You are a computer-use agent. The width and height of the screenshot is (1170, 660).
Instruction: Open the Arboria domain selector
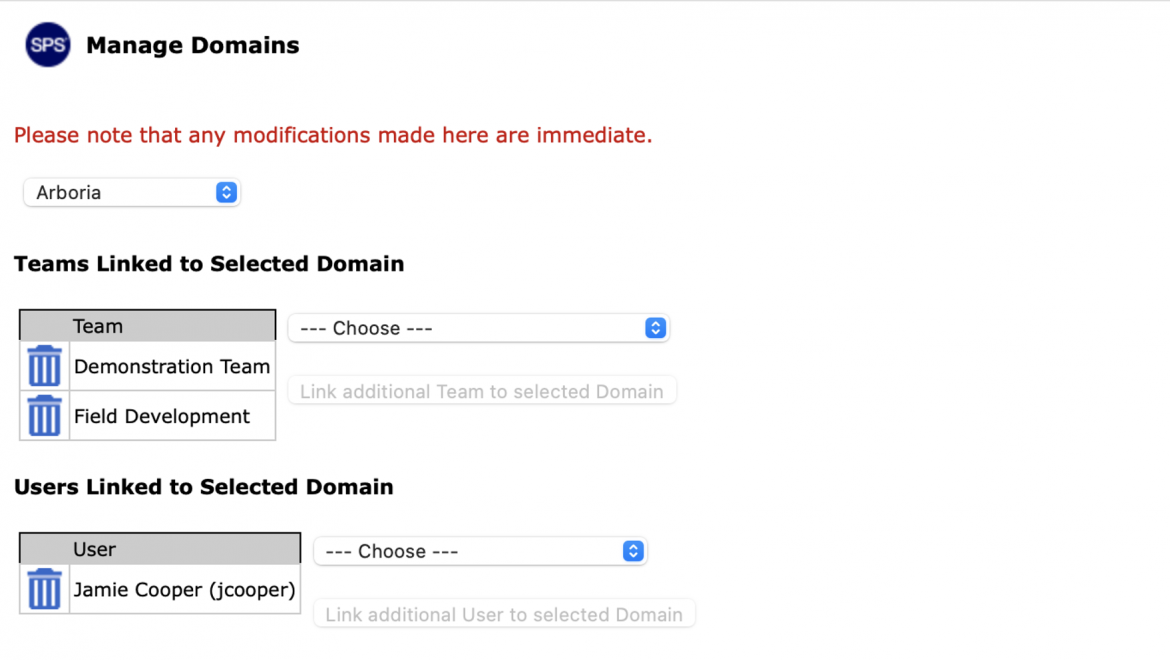tap(131, 192)
